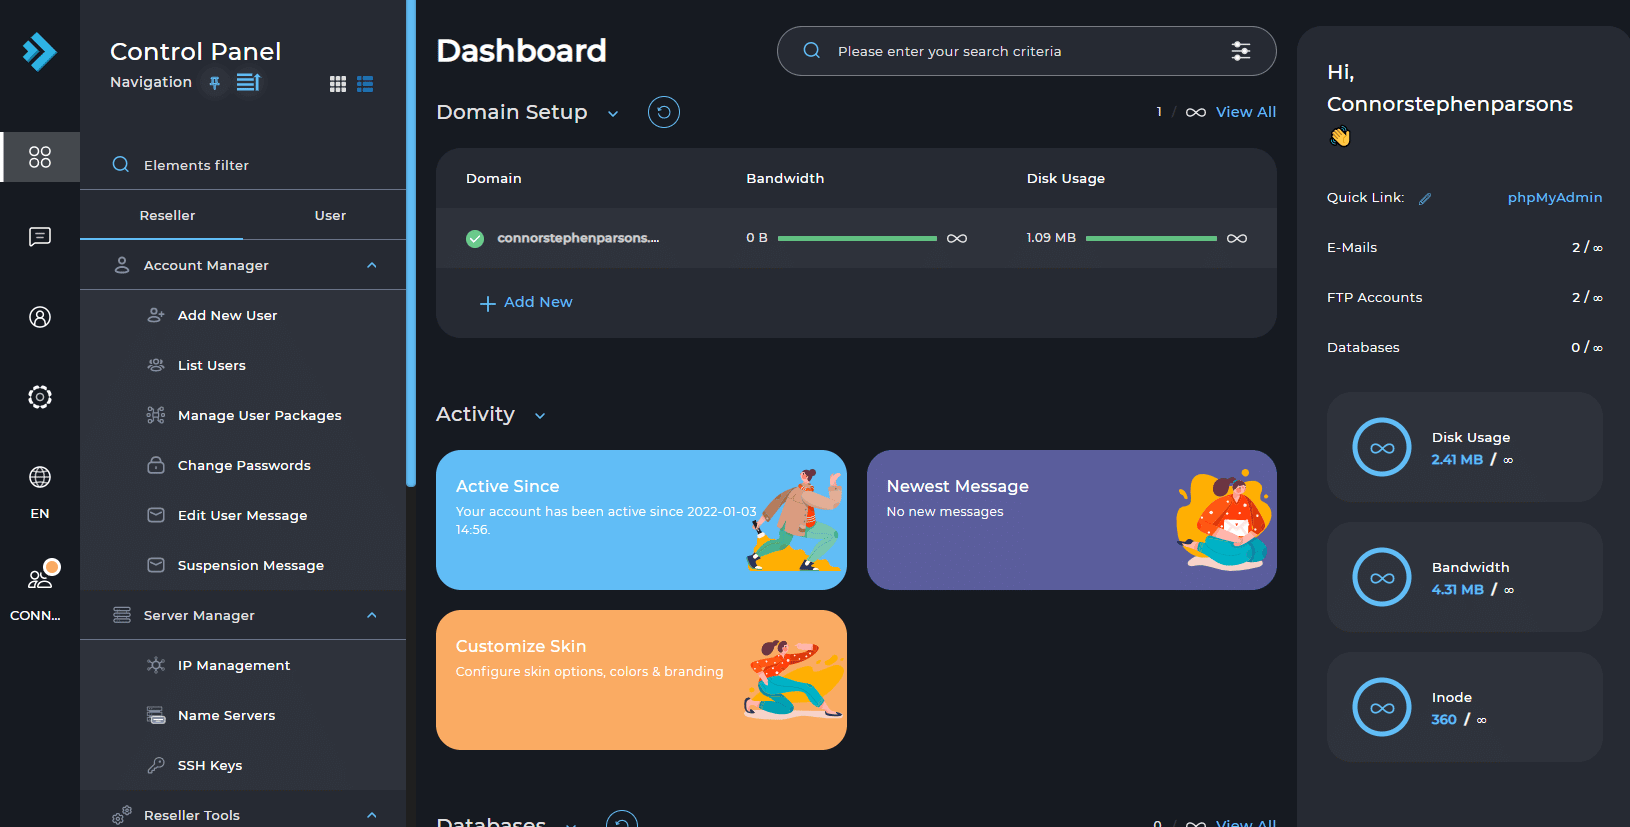The image size is (1630, 827).
Task: Collapse the Server Manager section
Action: click(372, 615)
